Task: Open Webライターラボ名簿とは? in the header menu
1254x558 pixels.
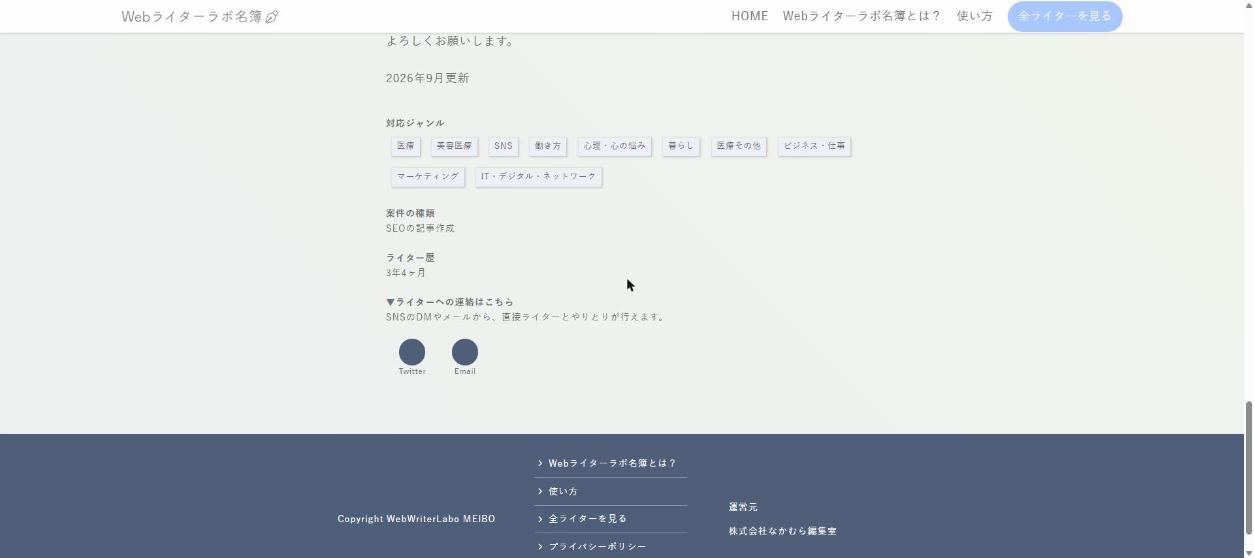Action: (x=862, y=16)
